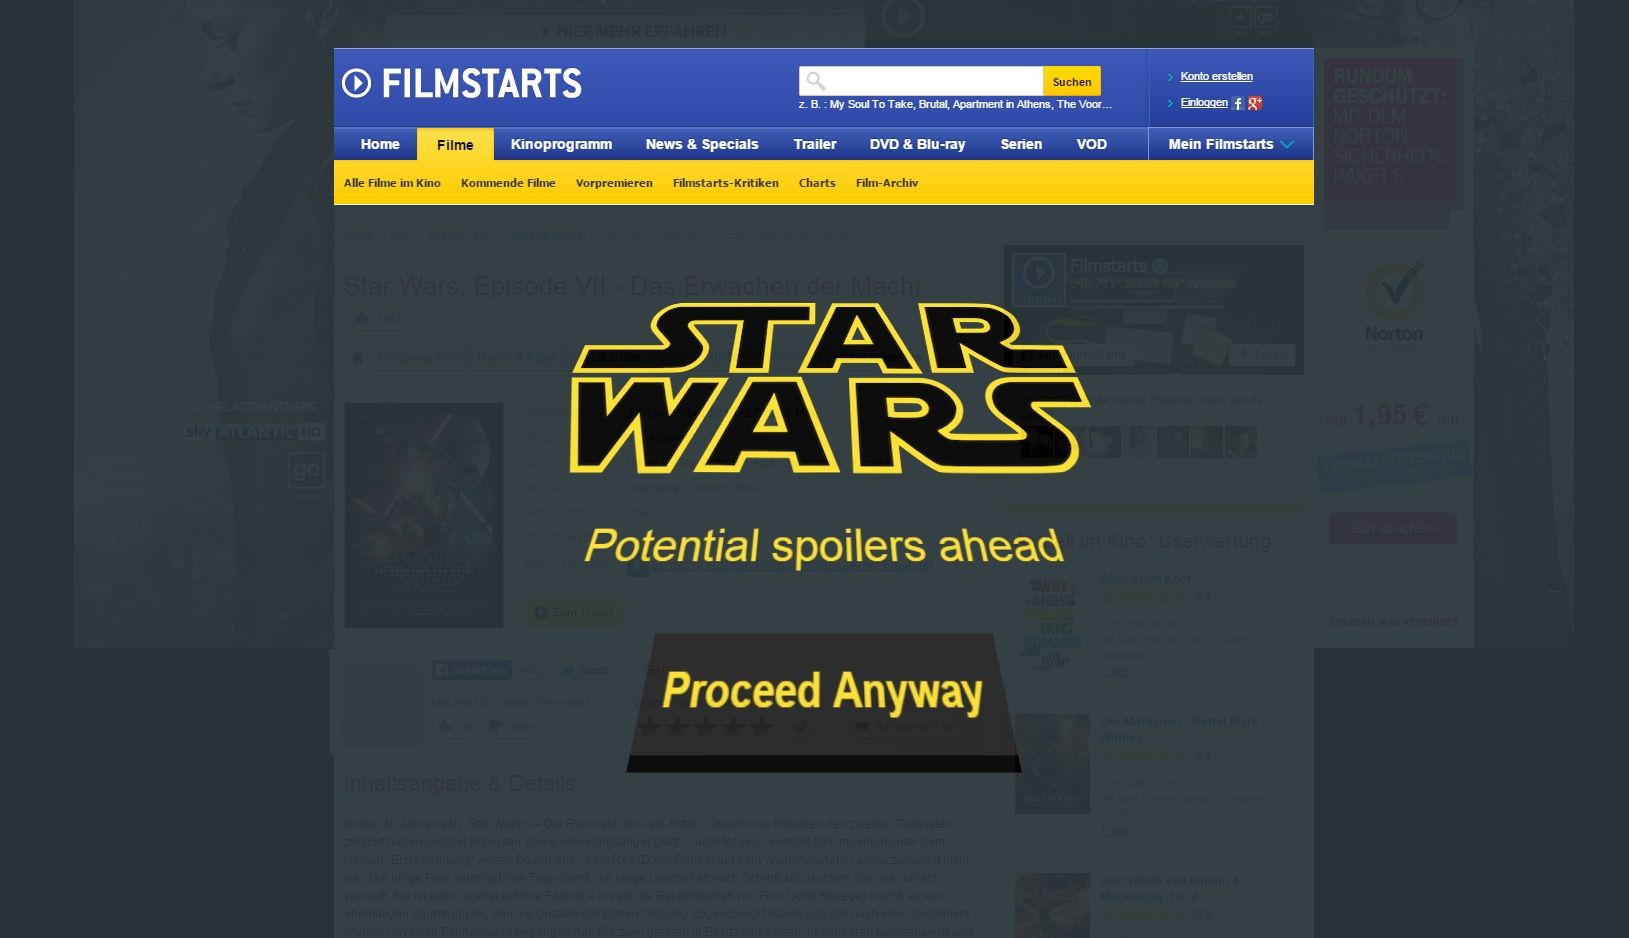Click the Star Wars logo on overlay

click(x=828, y=388)
